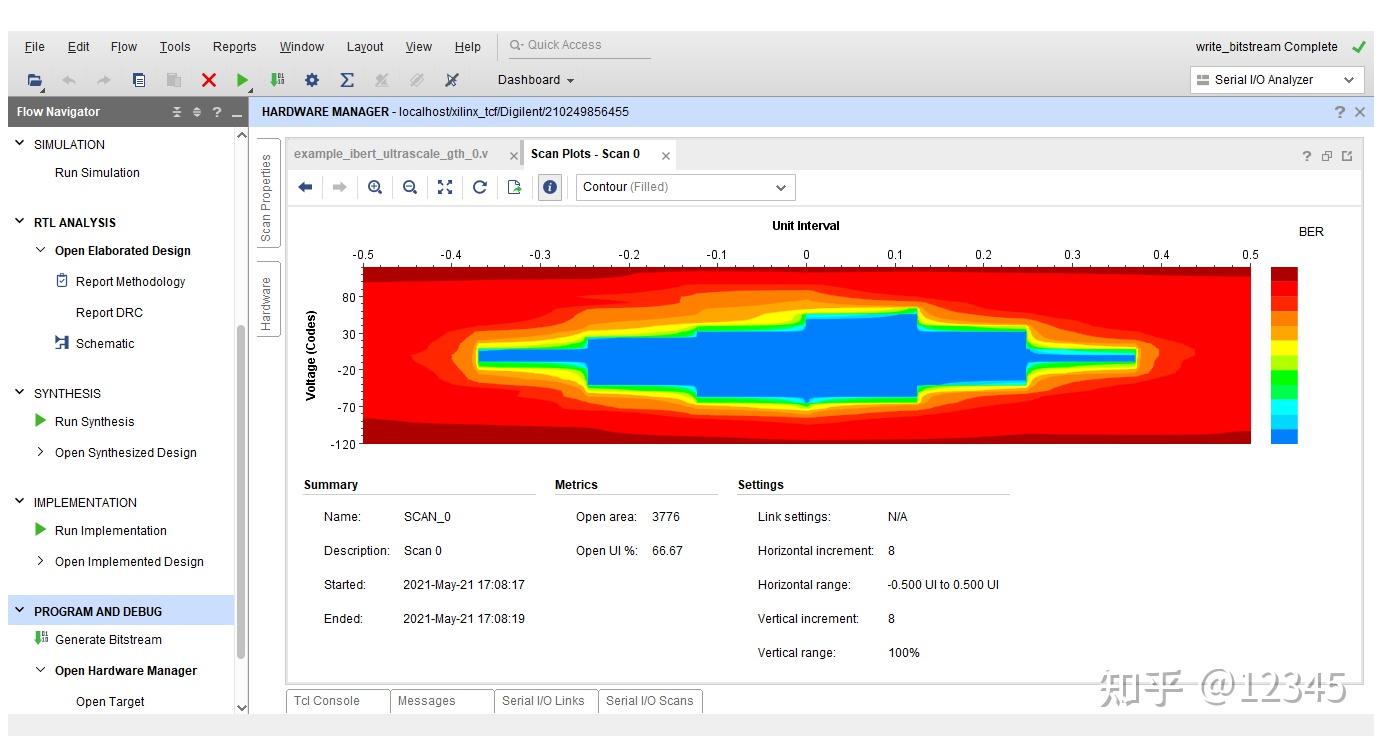
Task: Click the export scan plot icon
Action: (x=515, y=187)
